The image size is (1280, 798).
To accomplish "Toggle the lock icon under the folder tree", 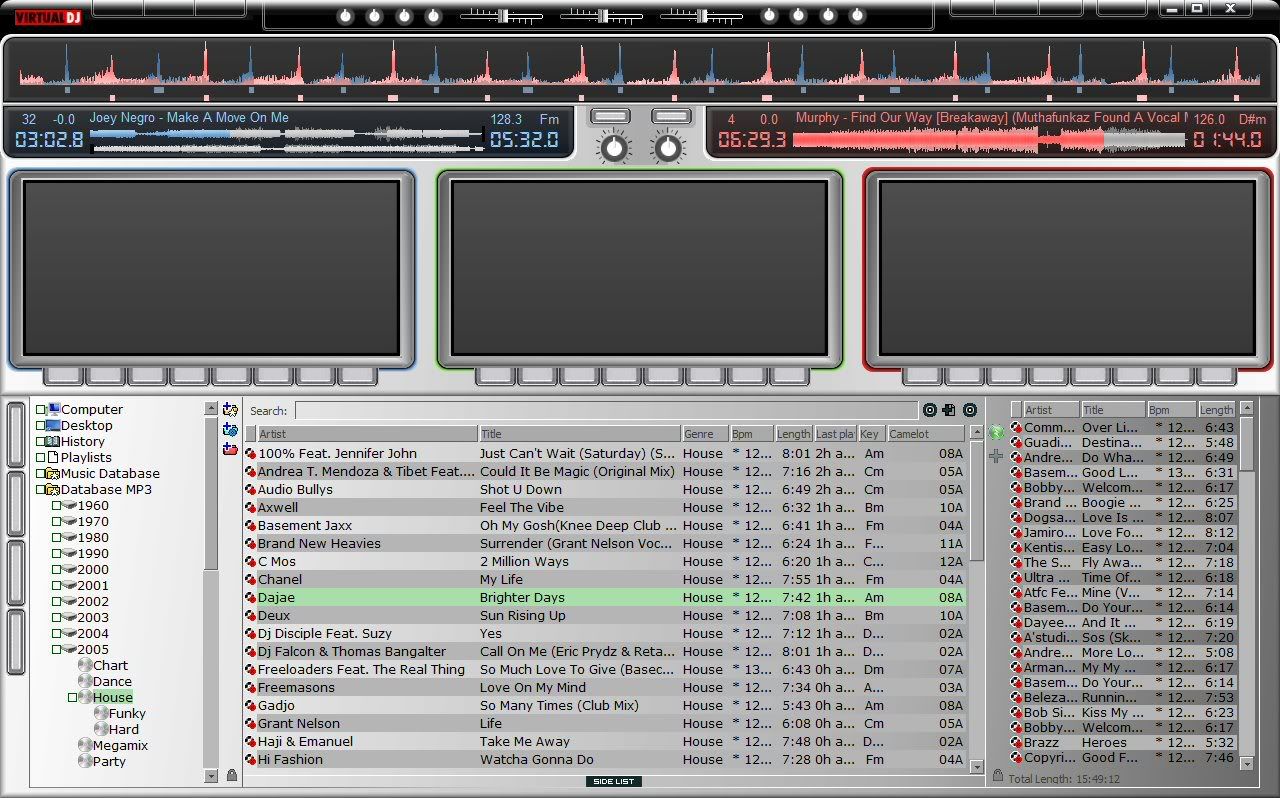I will 232,775.
